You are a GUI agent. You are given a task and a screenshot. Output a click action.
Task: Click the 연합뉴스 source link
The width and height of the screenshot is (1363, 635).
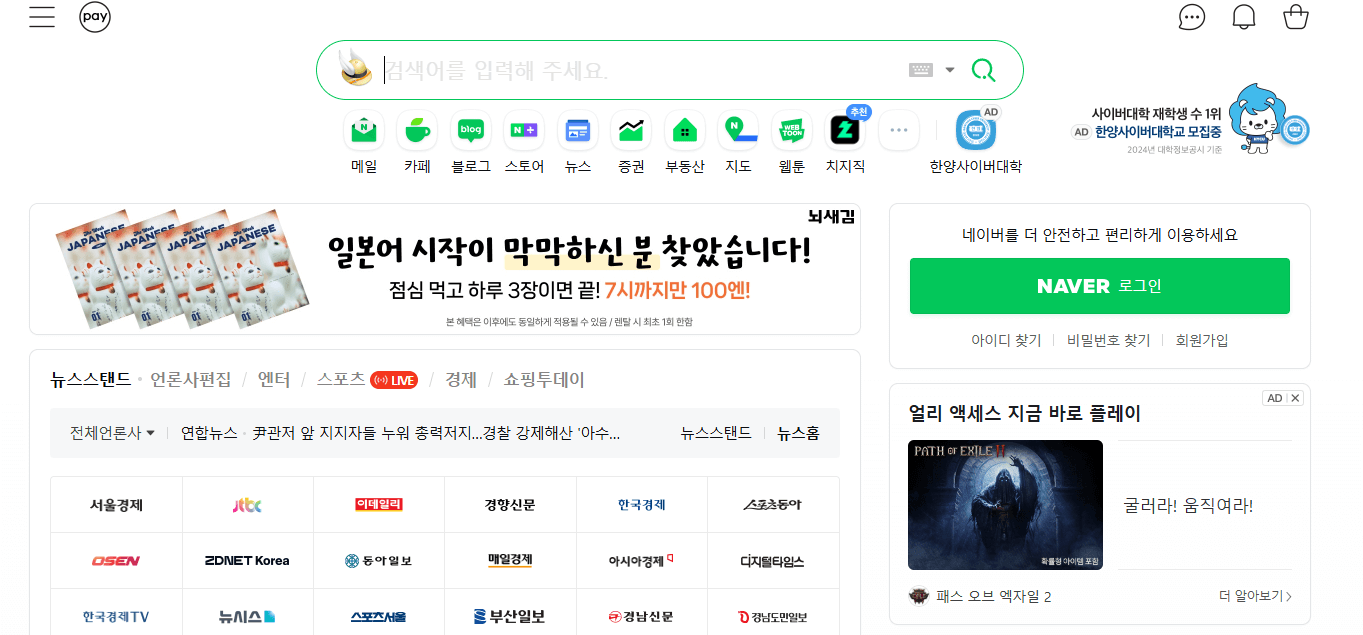[209, 433]
